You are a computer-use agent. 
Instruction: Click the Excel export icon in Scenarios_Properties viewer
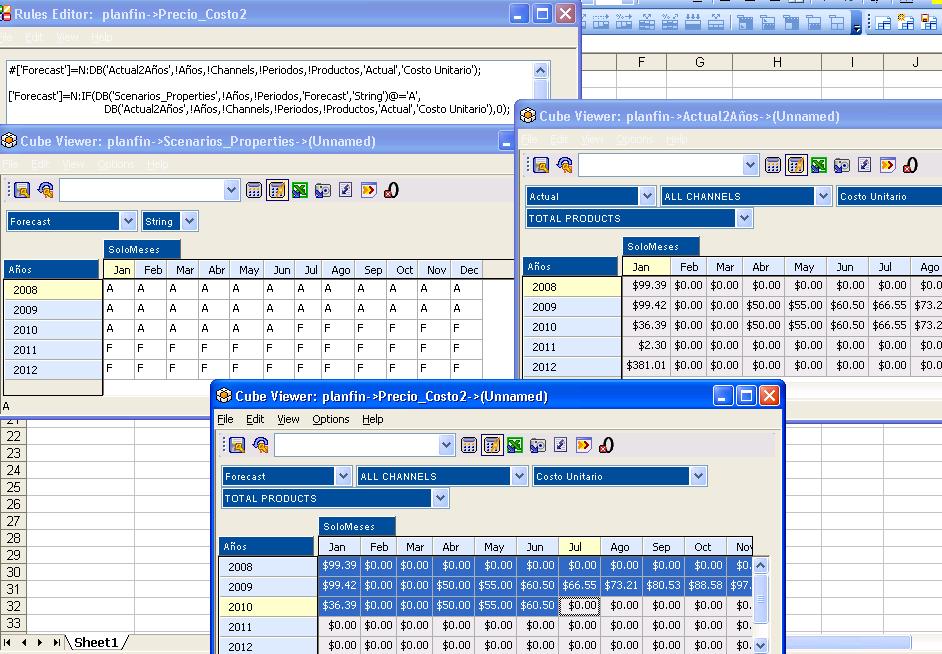pos(300,189)
